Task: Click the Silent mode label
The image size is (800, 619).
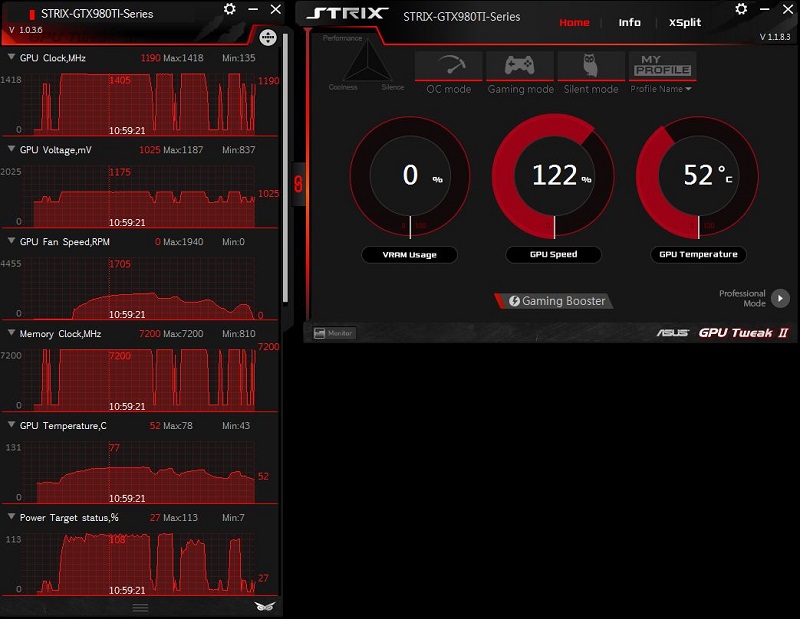Action: [591, 89]
